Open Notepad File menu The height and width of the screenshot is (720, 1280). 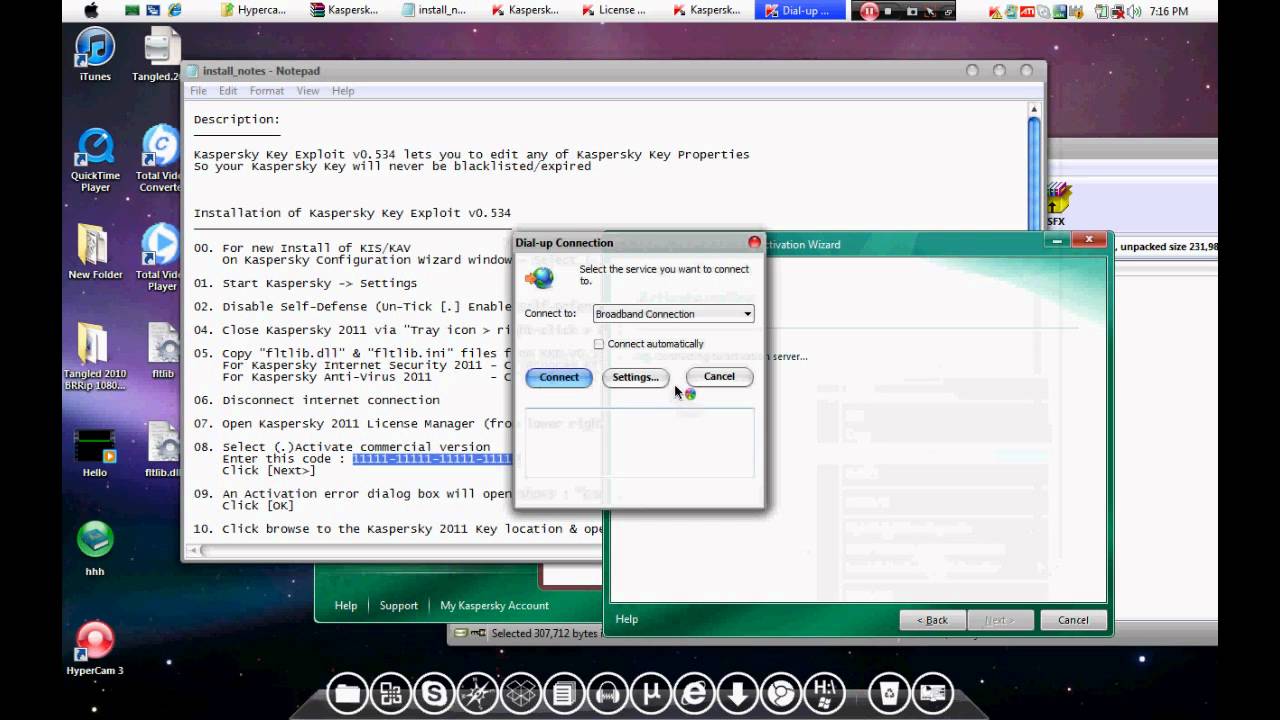pyautogui.click(x=198, y=91)
